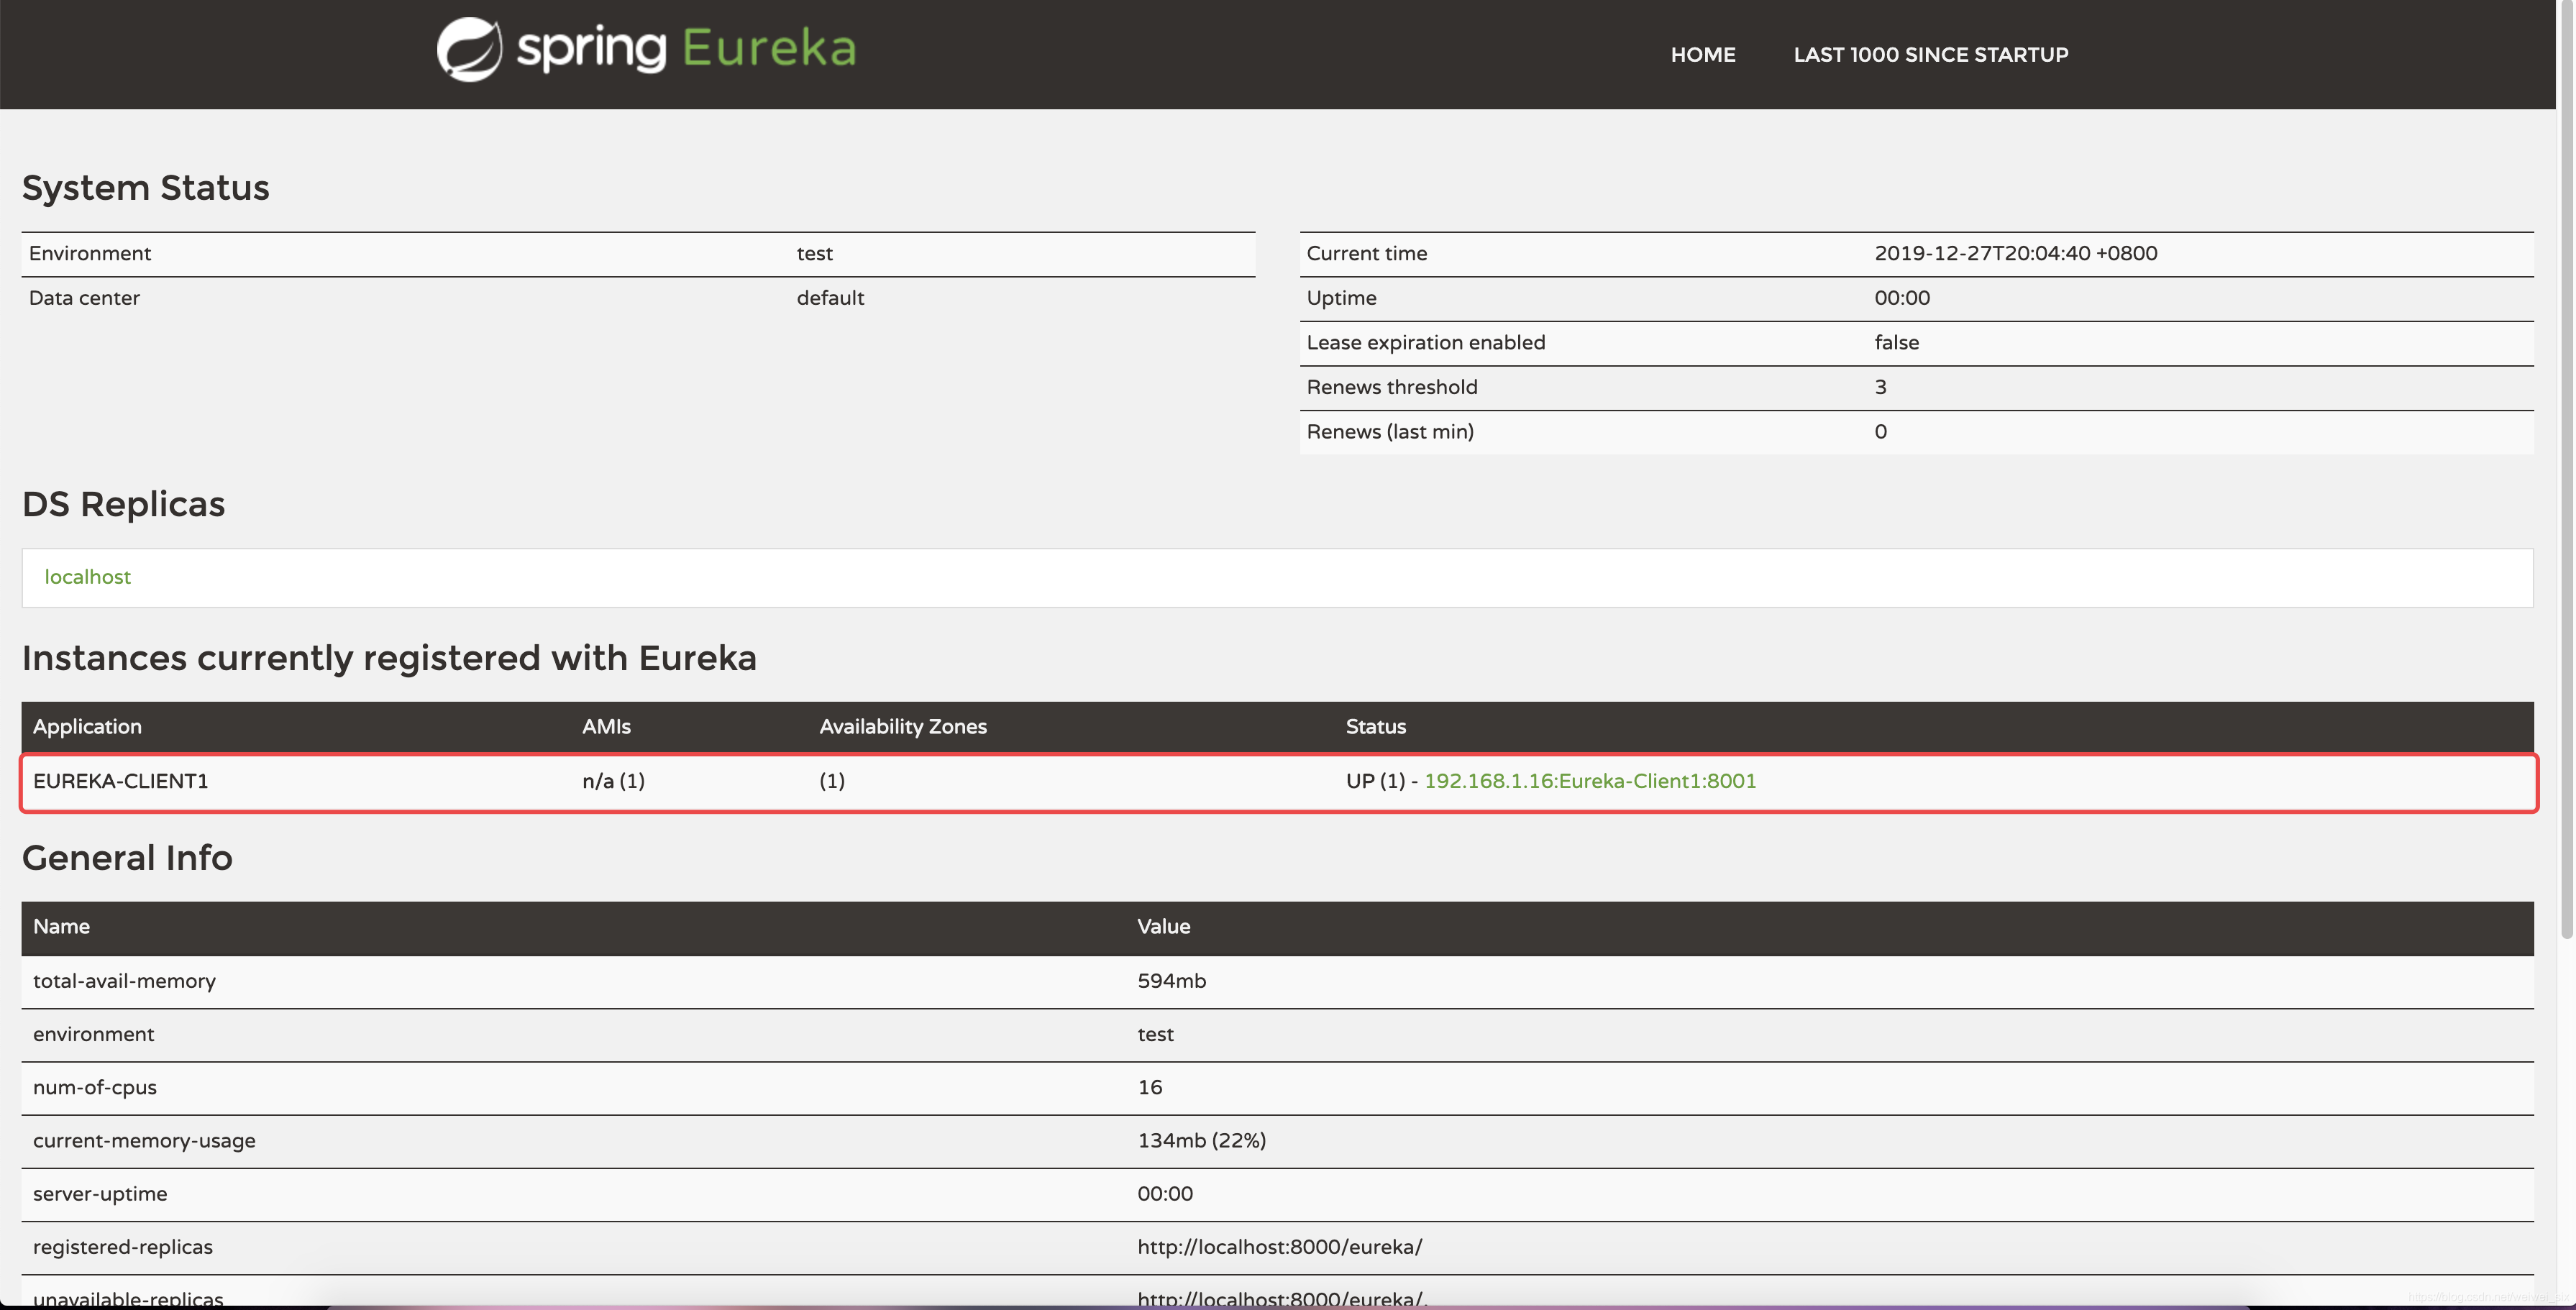Click the 'false' lease expiration value
This screenshot has width=2576, height=1310.
point(1896,343)
